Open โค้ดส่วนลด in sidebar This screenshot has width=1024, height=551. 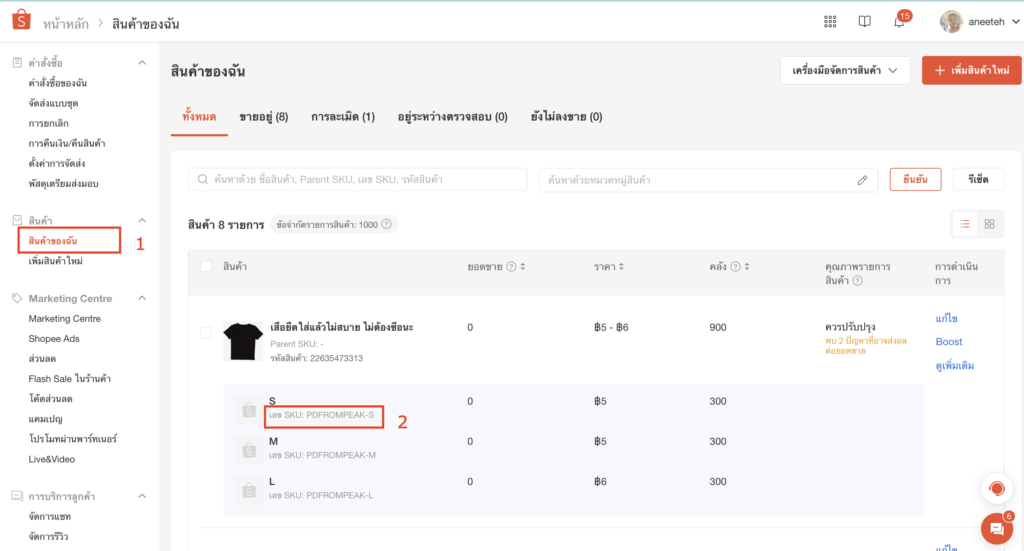tap(50, 399)
